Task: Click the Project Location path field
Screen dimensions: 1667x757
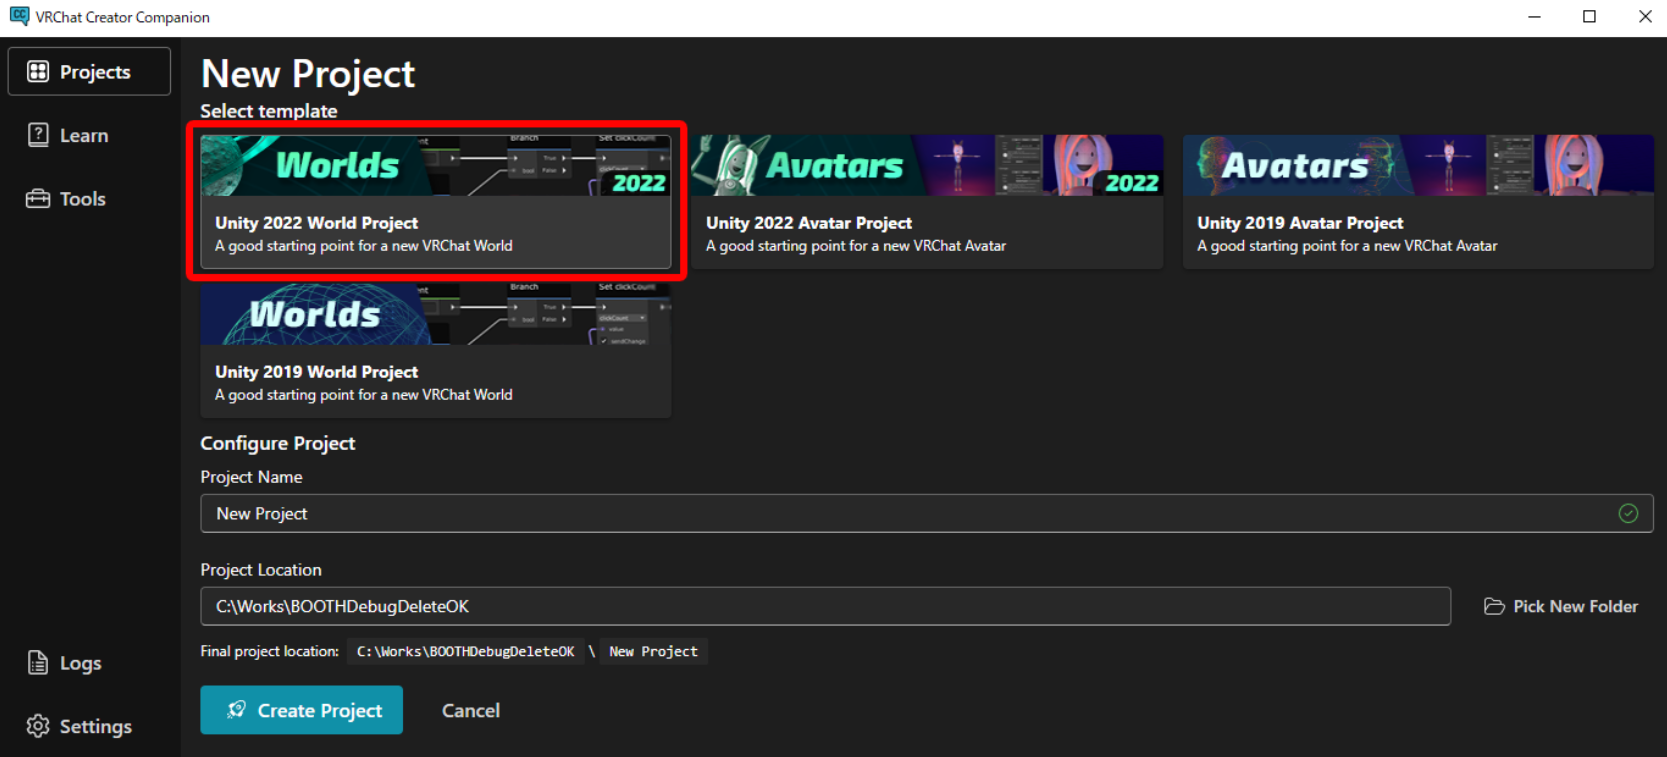Action: [x=825, y=606]
